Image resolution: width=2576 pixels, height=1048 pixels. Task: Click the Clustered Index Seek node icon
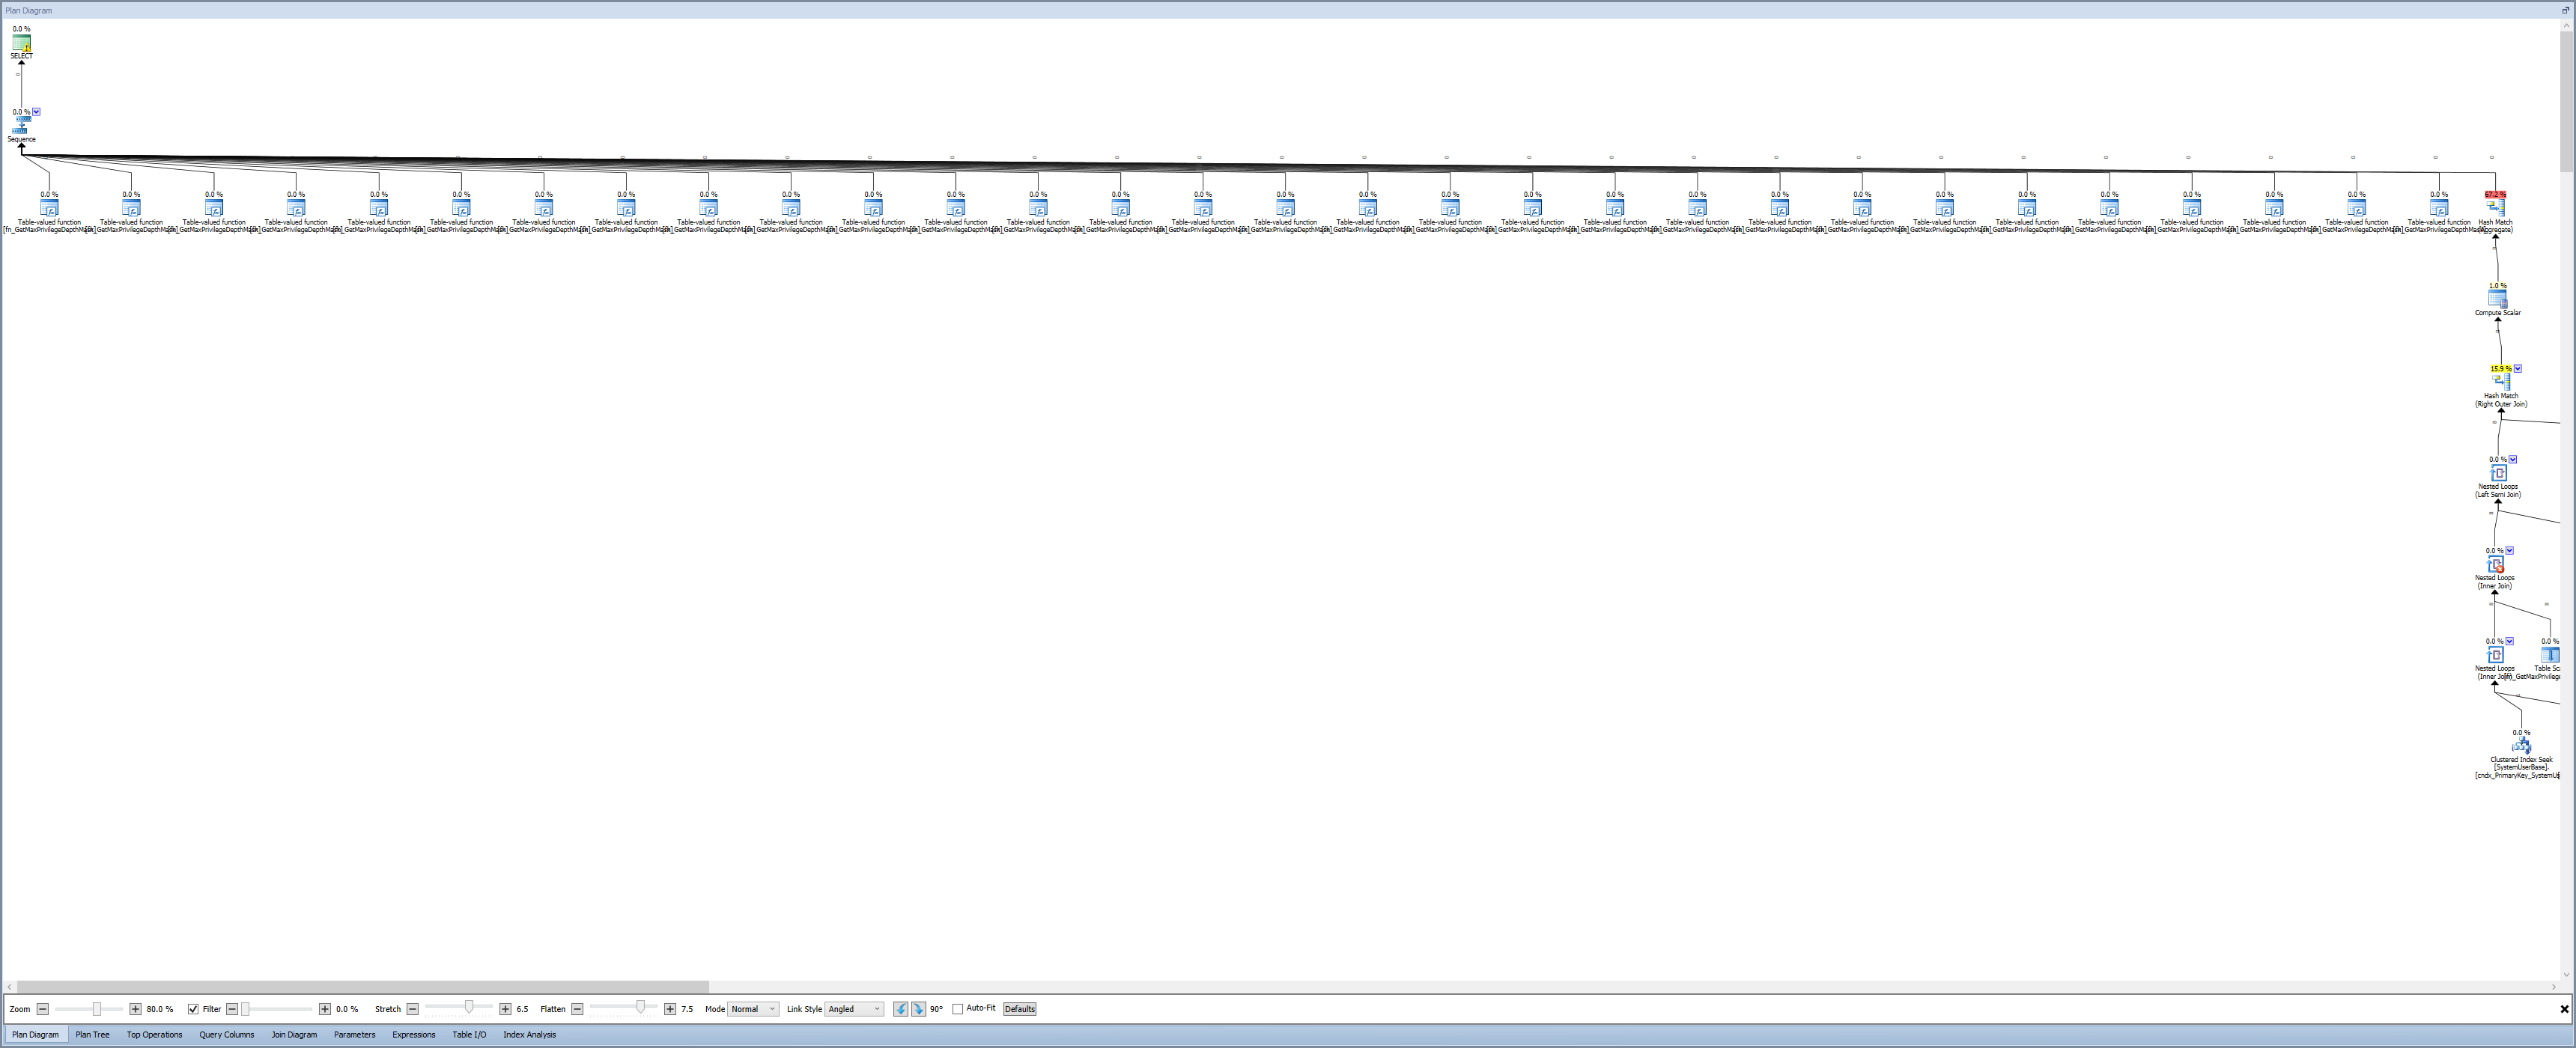[x=2521, y=746]
